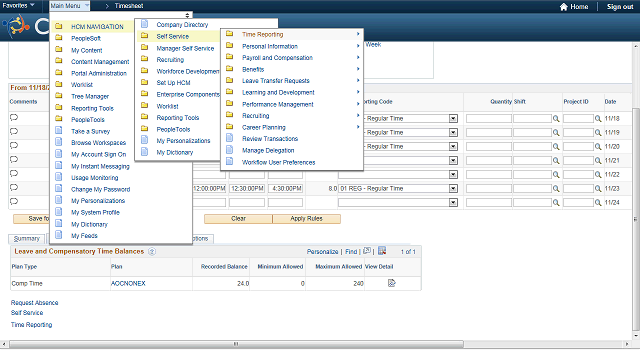Image resolution: width=640 pixels, height=360 pixels.
Task: Select Manager Self Service menu item
Action: click(x=185, y=48)
